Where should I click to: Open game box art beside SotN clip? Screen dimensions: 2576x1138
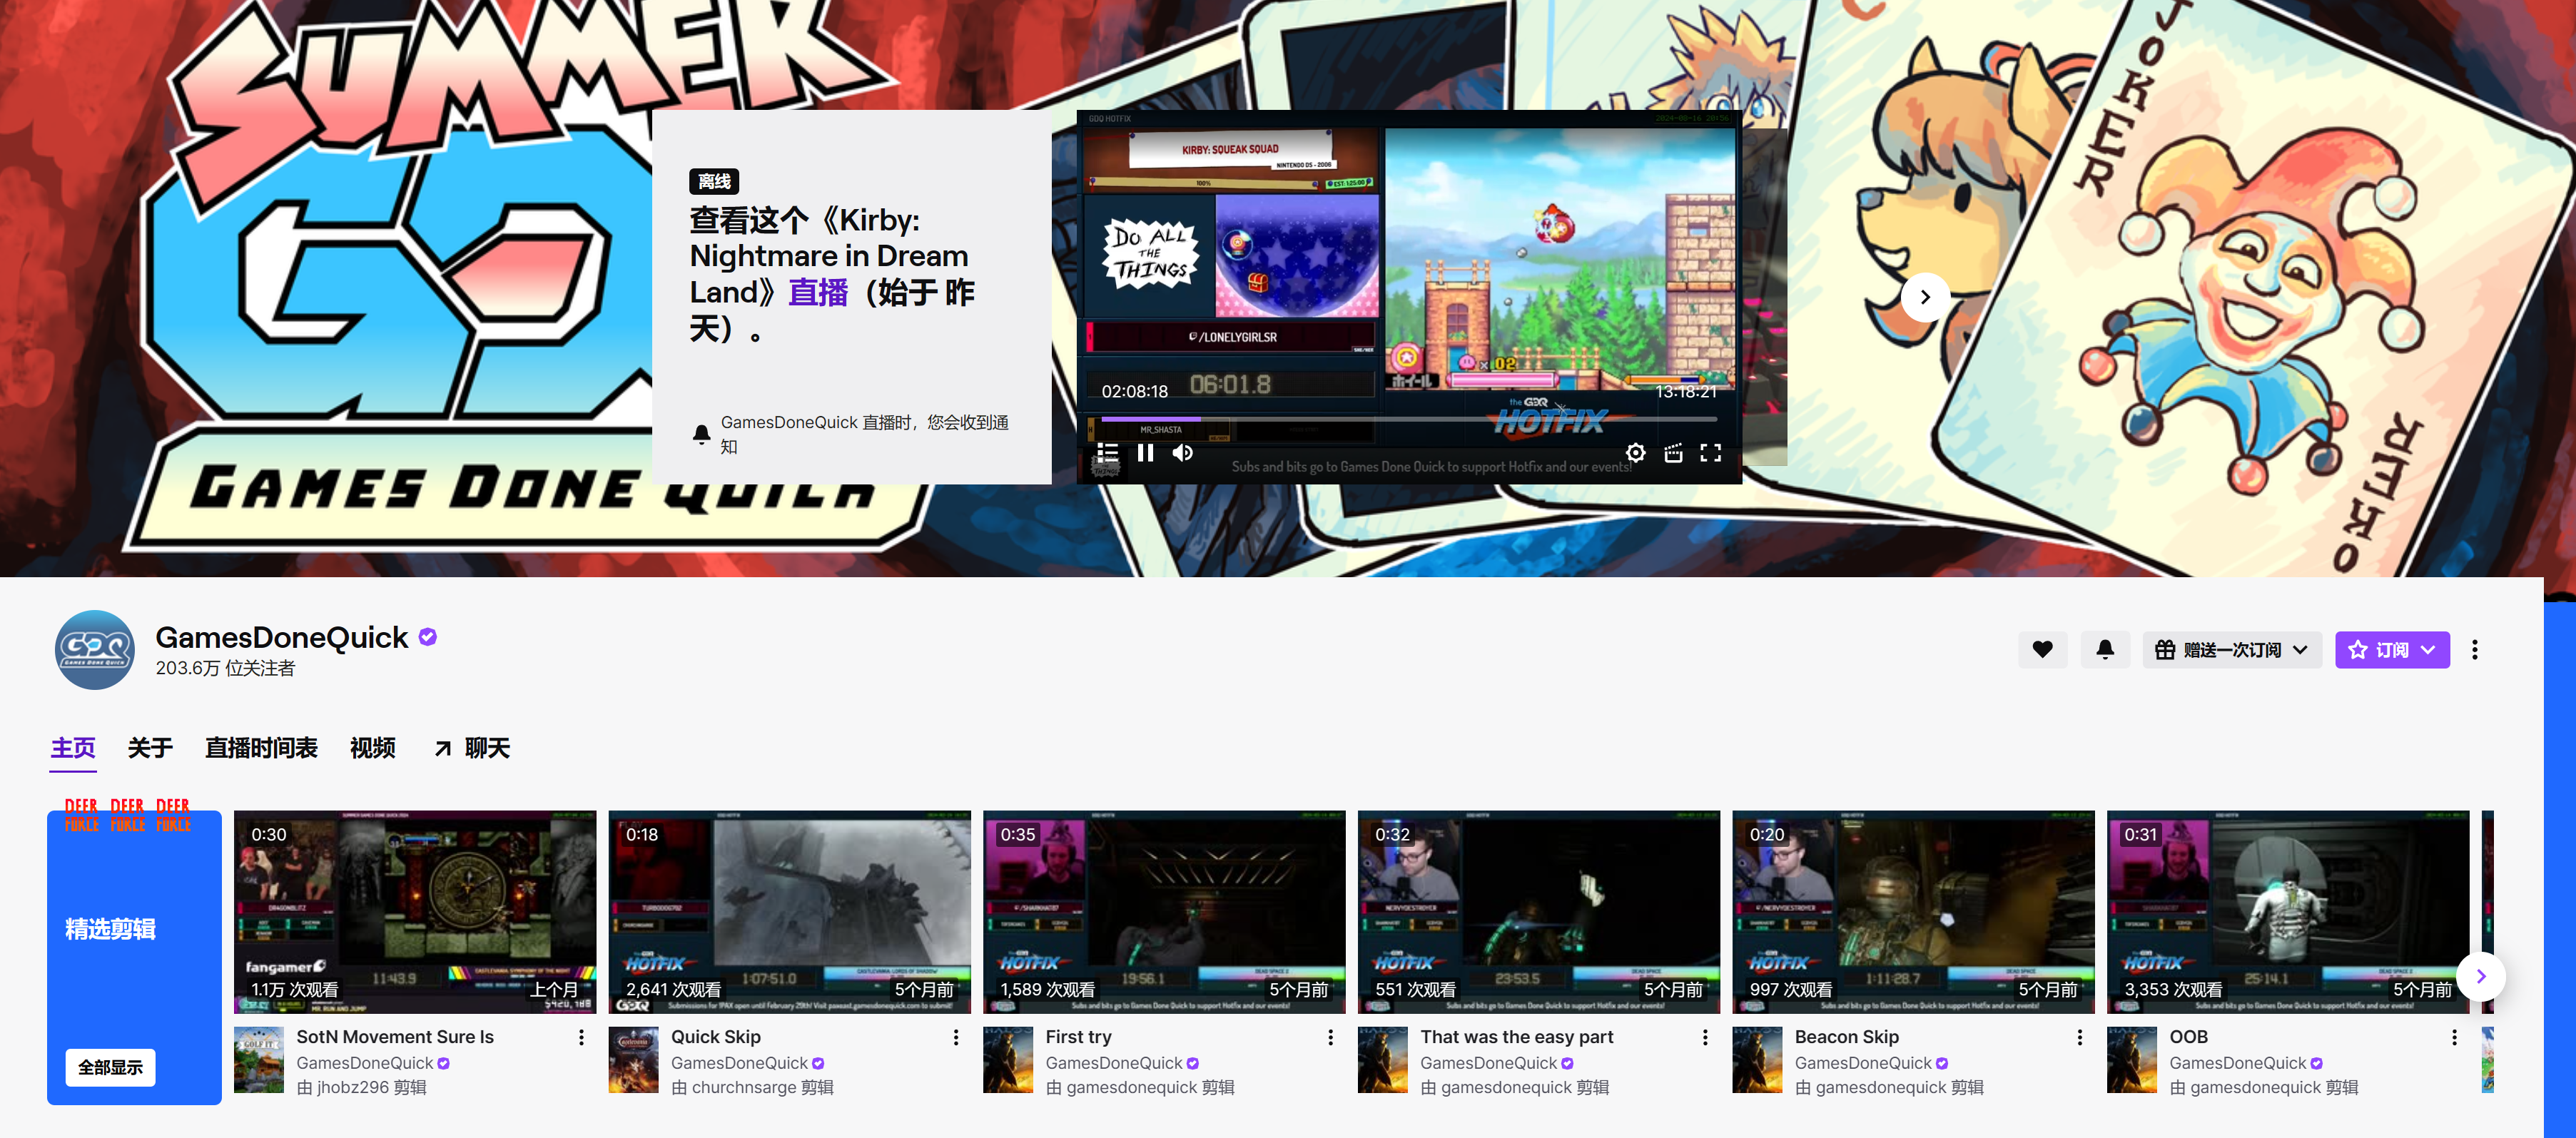coord(259,1060)
